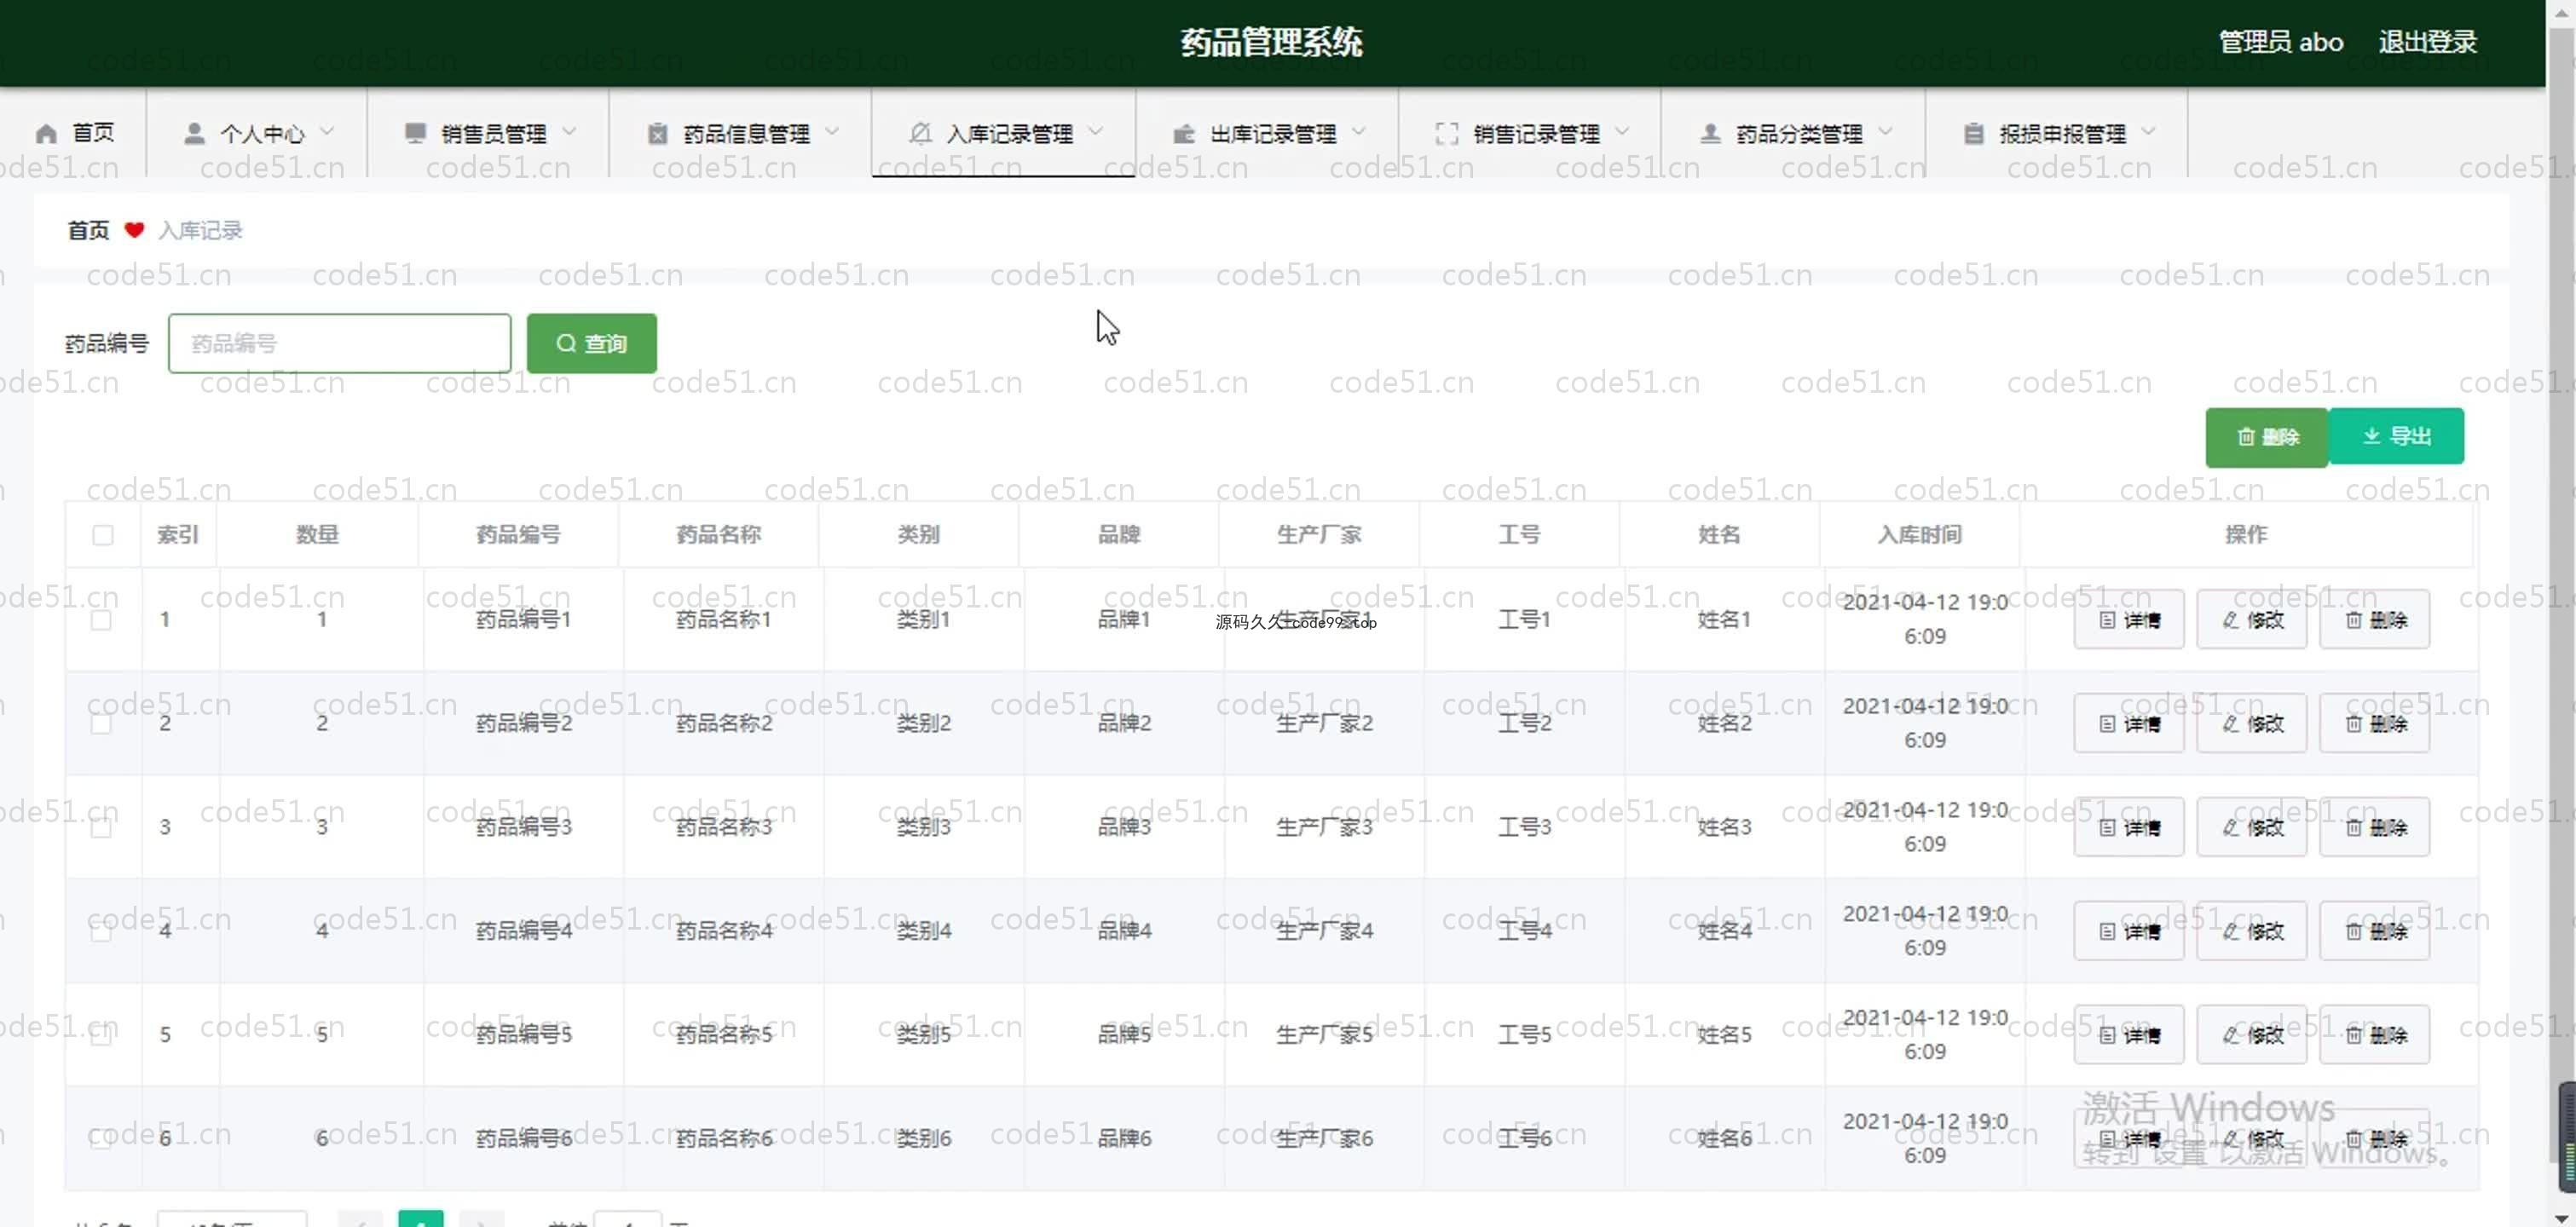
Task: Open the 出库记录管理 menu
Action: 1267,133
